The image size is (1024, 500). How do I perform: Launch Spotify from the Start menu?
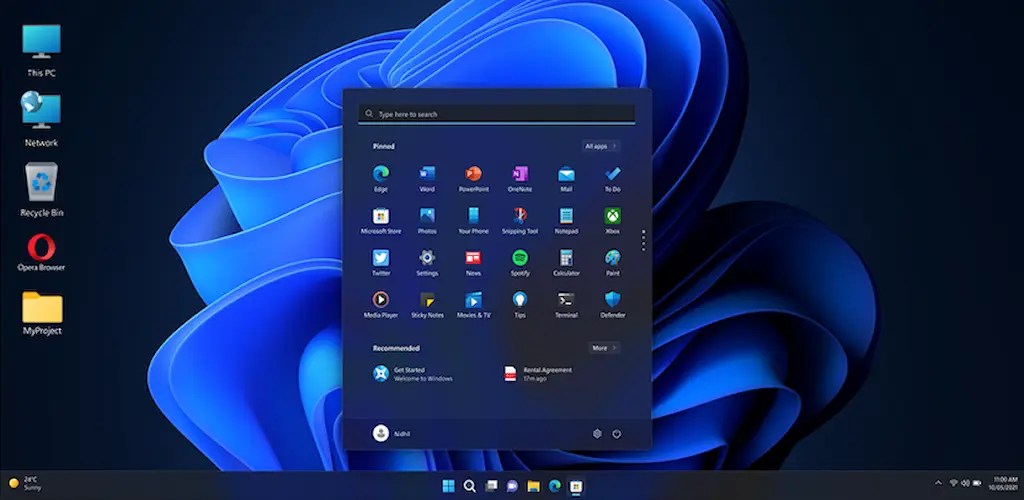[x=520, y=262]
